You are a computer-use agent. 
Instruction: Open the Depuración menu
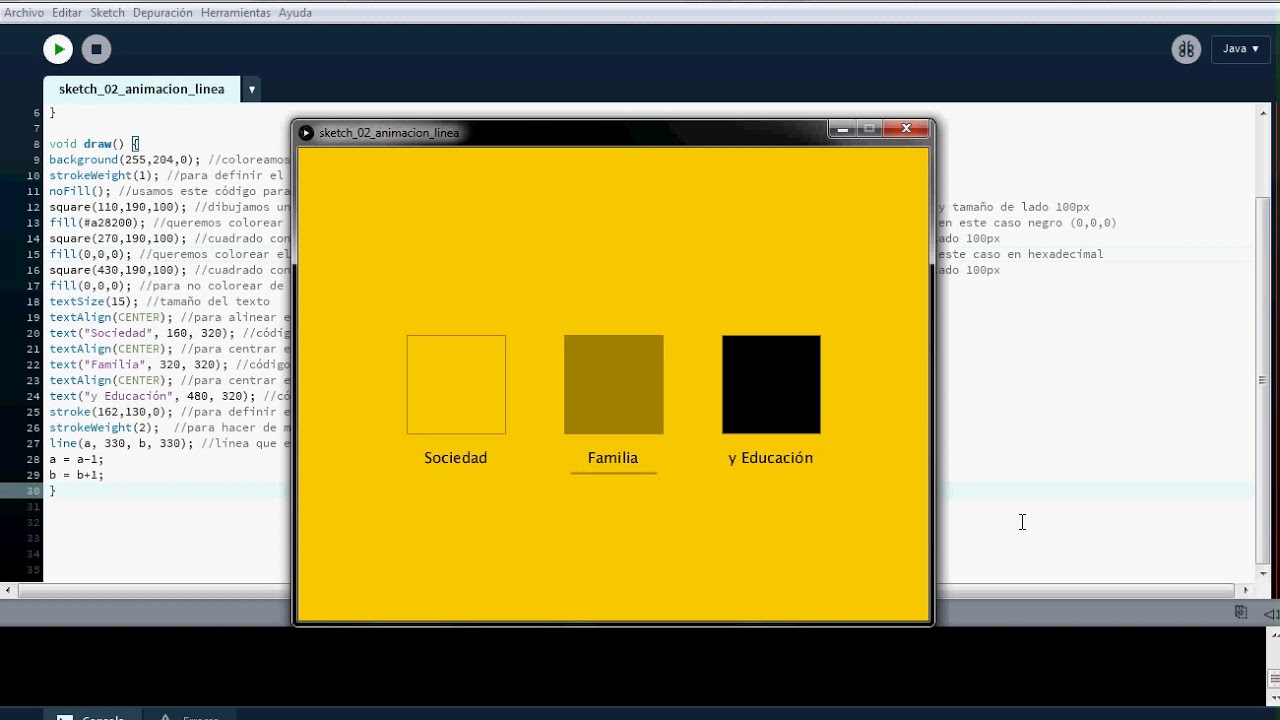[x=162, y=13]
